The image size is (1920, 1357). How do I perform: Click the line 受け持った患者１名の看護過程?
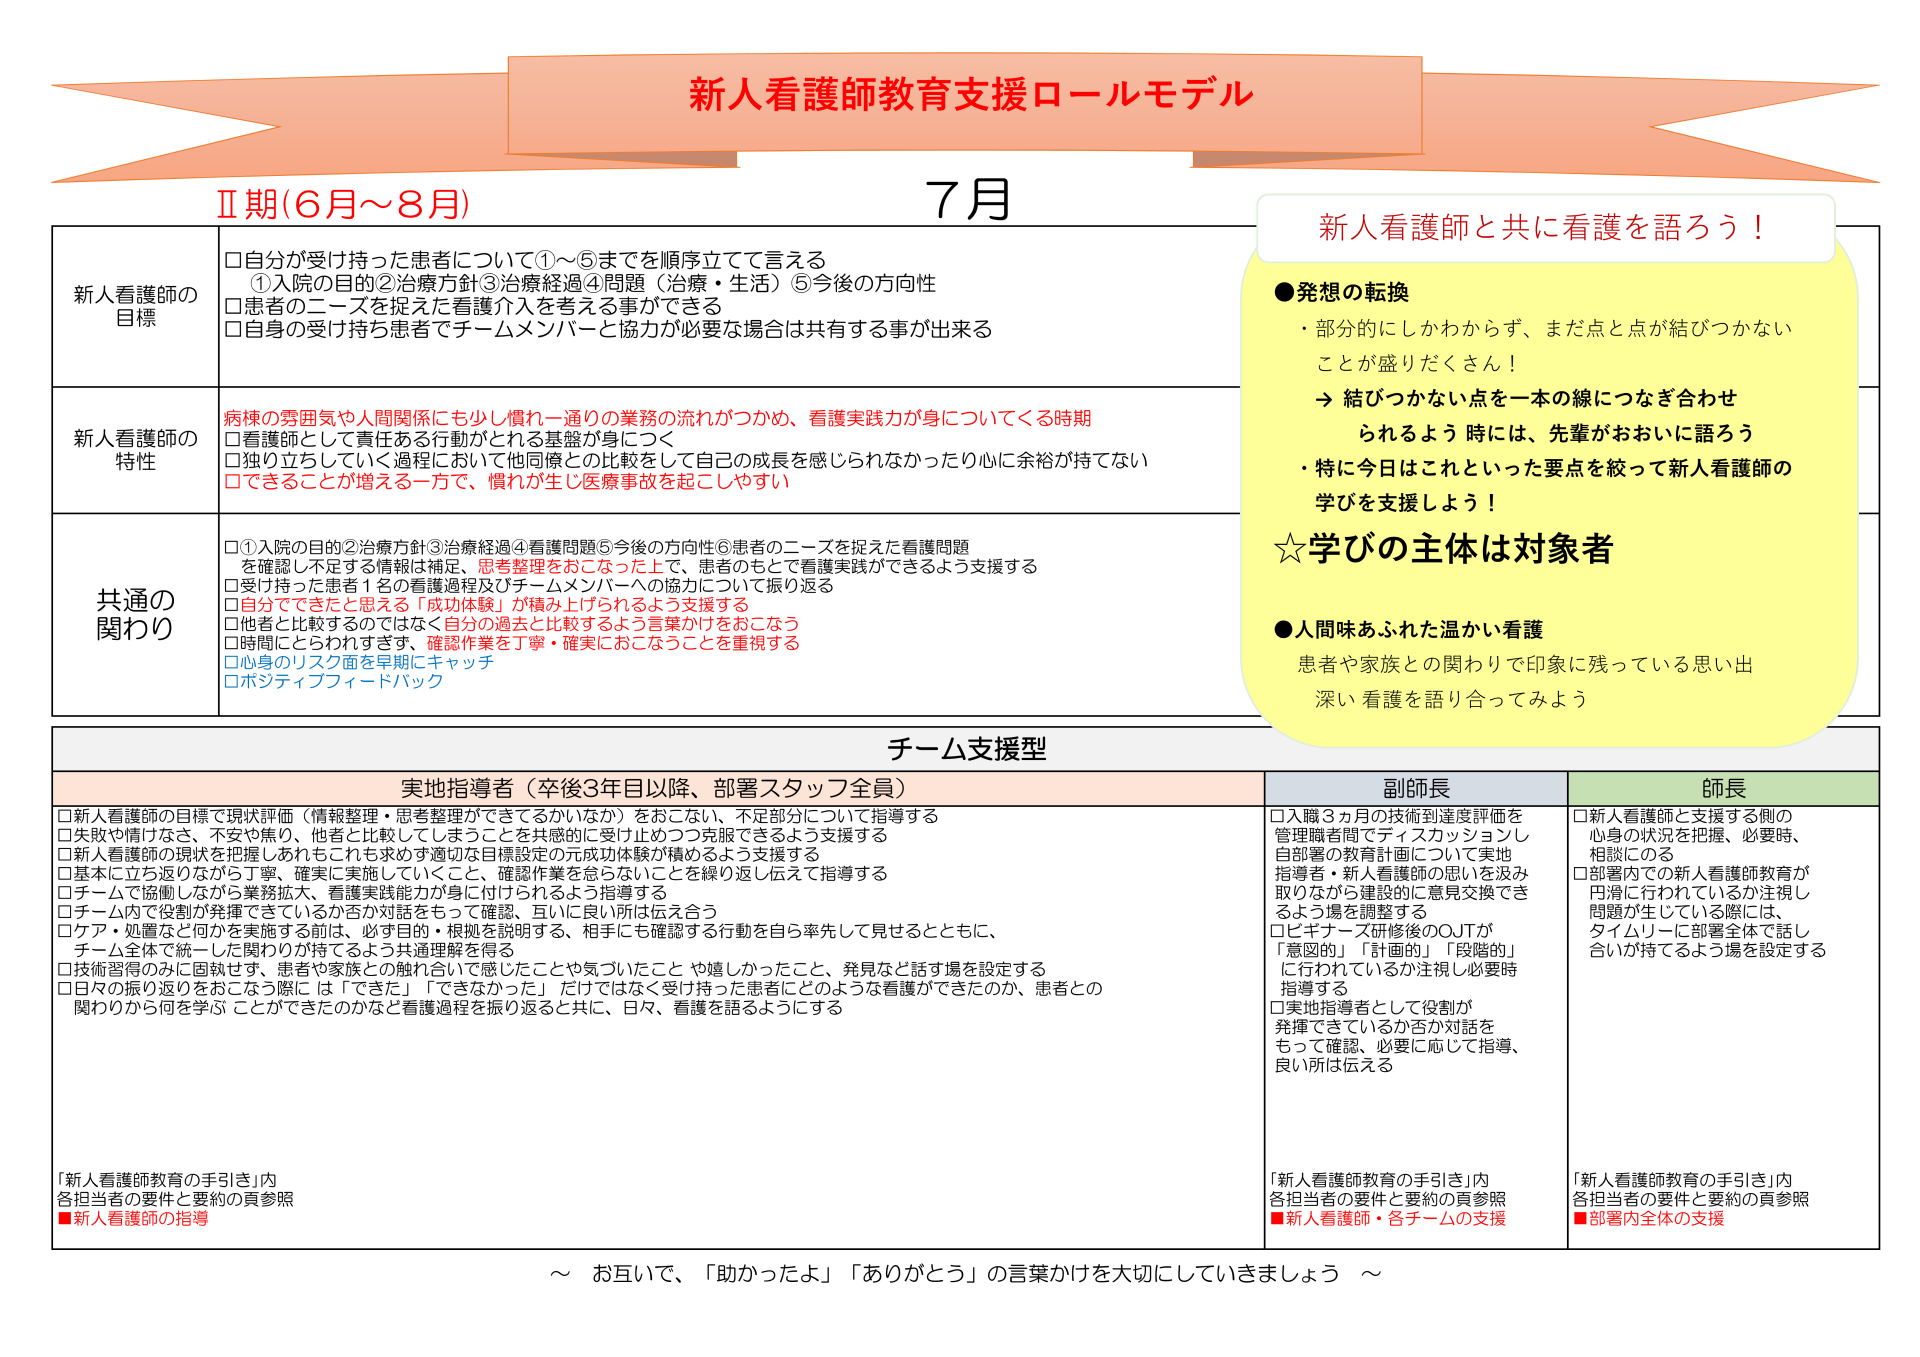529,586
